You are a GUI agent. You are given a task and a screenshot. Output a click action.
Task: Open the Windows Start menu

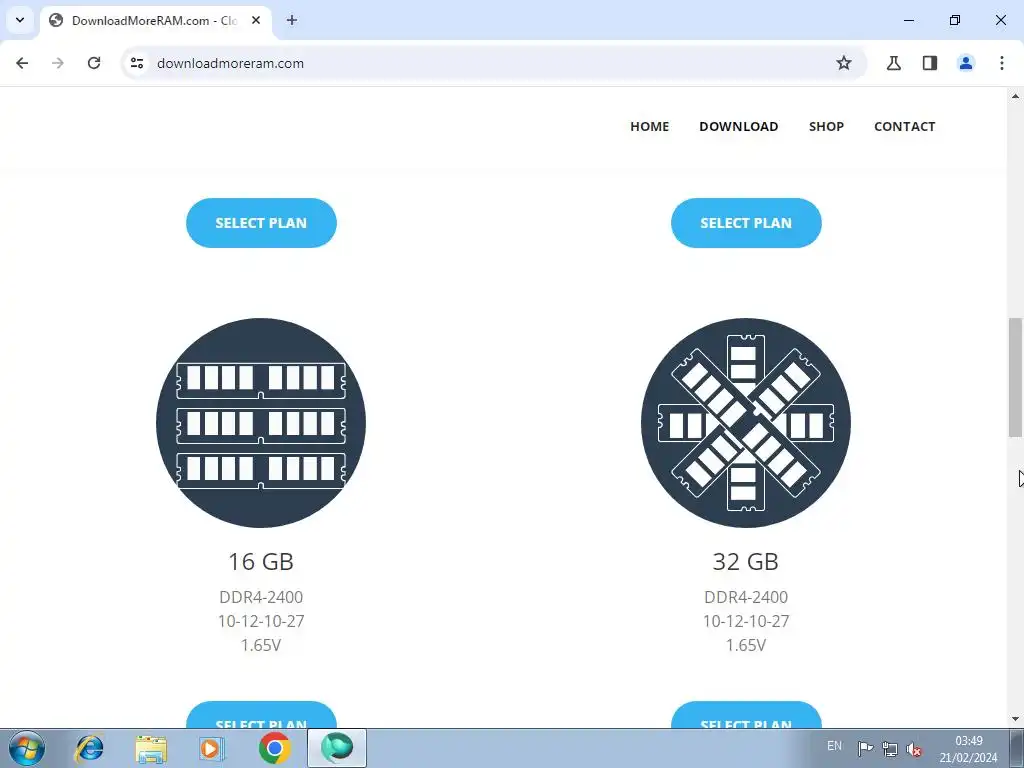point(27,748)
